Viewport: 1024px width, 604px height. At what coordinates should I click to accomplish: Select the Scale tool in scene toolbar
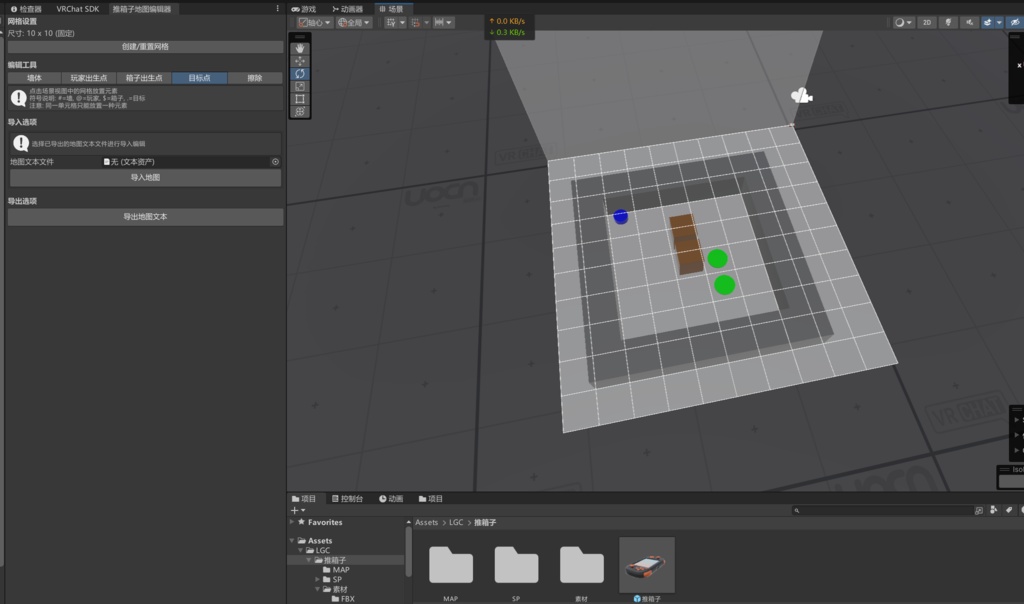300,86
